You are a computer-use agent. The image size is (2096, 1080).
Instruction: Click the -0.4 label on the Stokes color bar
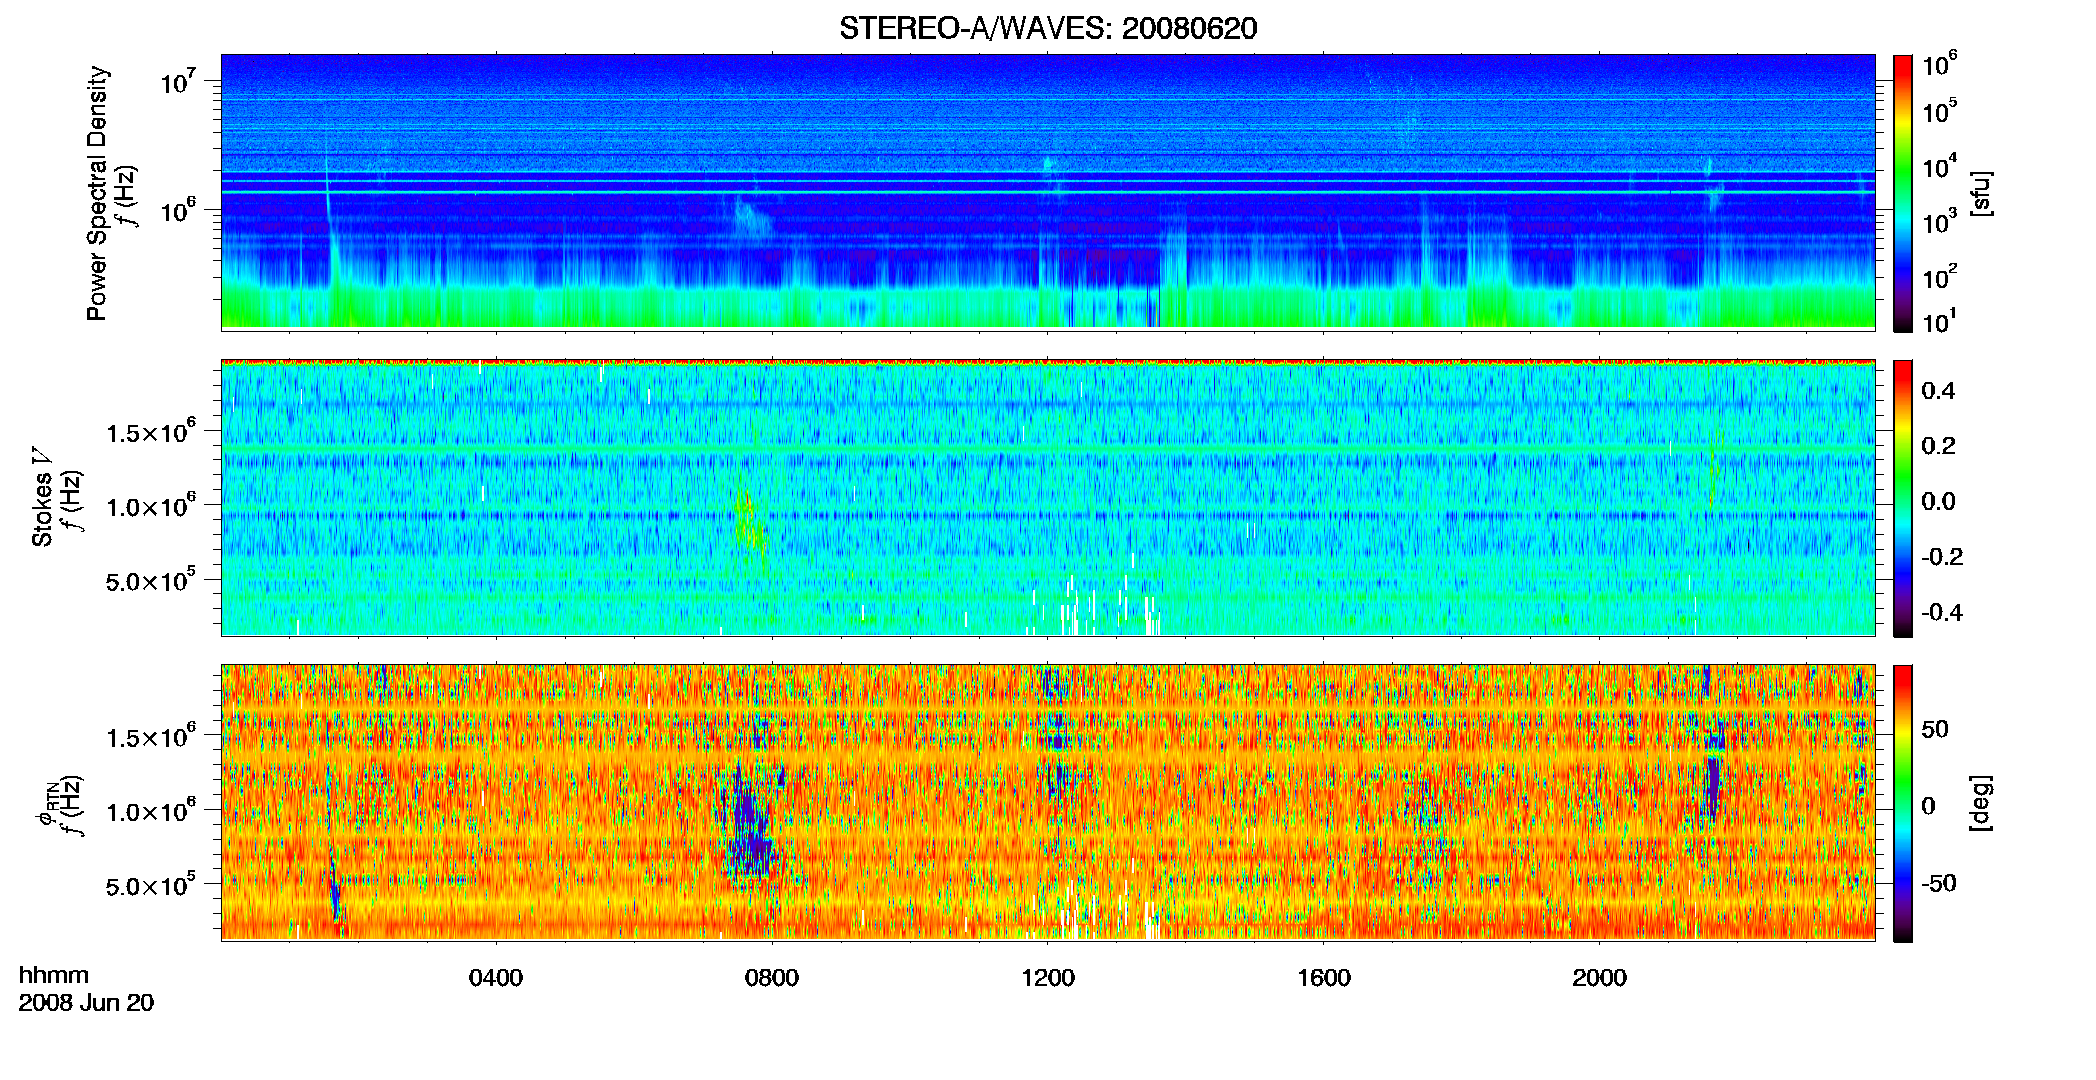tap(1942, 612)
